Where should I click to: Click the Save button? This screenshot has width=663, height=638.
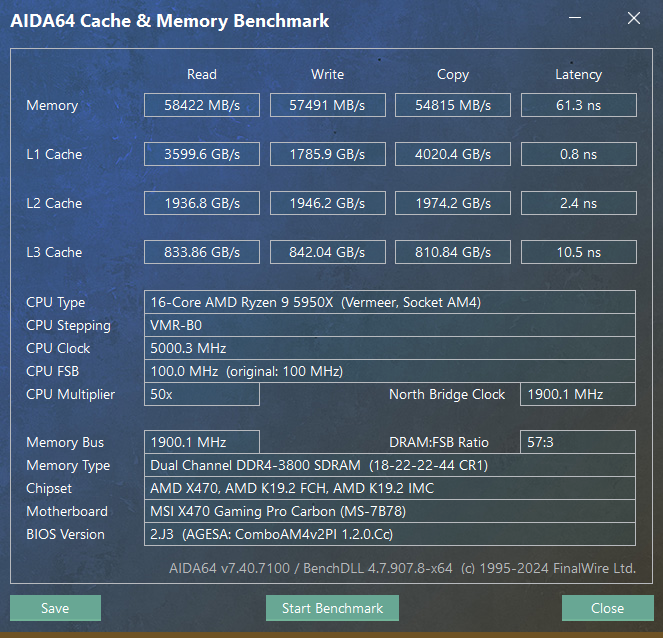pyautogui.click(x=55, y=608)
